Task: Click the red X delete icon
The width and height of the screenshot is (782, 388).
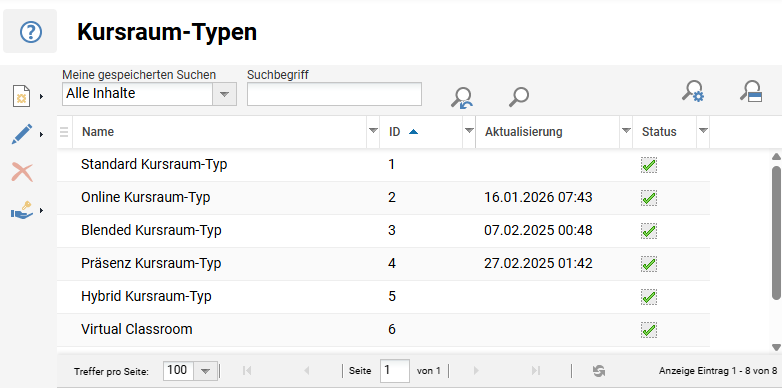Action: [x=22, y=173]
